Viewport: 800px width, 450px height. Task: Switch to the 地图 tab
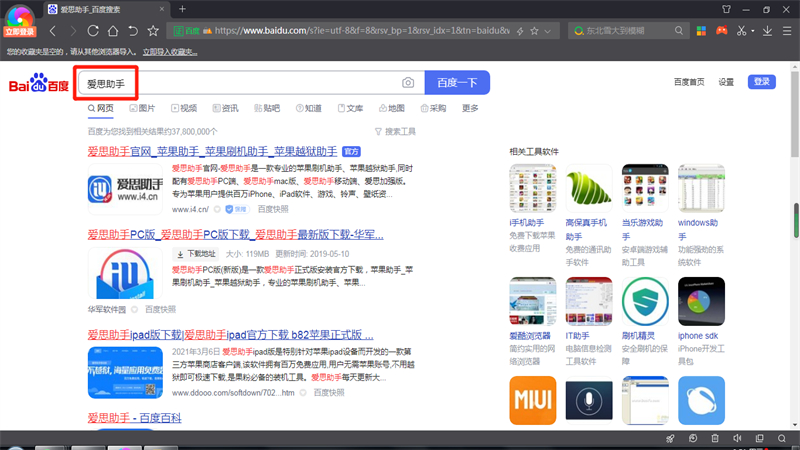(392, 108)
